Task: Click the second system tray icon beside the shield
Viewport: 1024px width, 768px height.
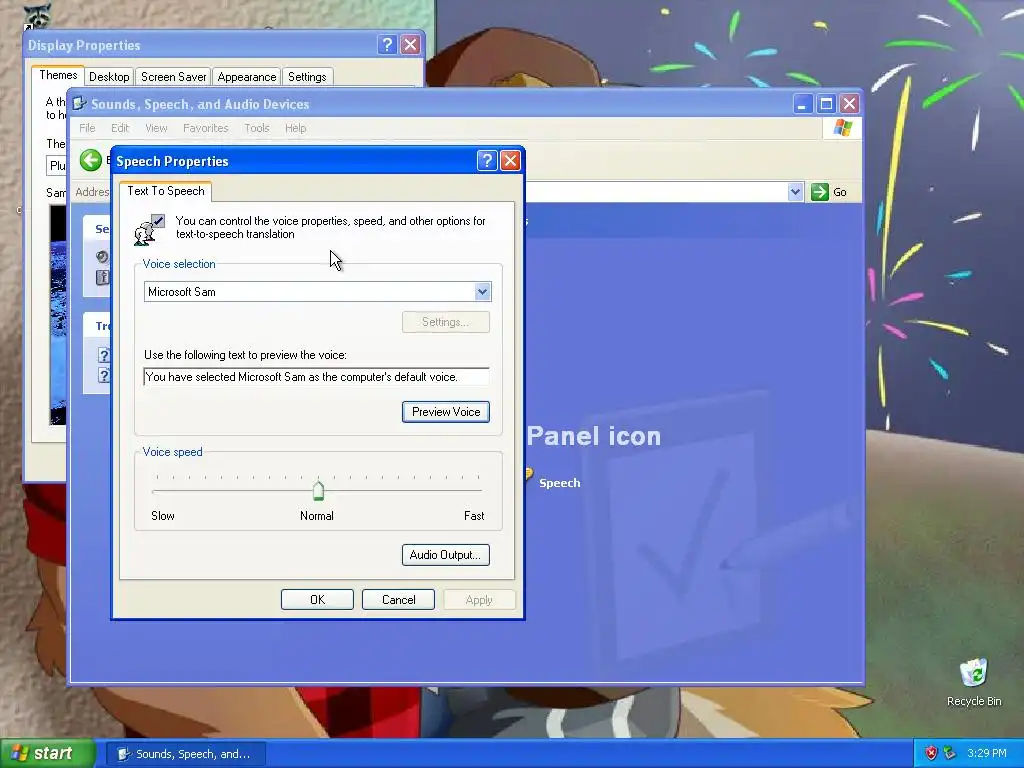Action: 949,753
